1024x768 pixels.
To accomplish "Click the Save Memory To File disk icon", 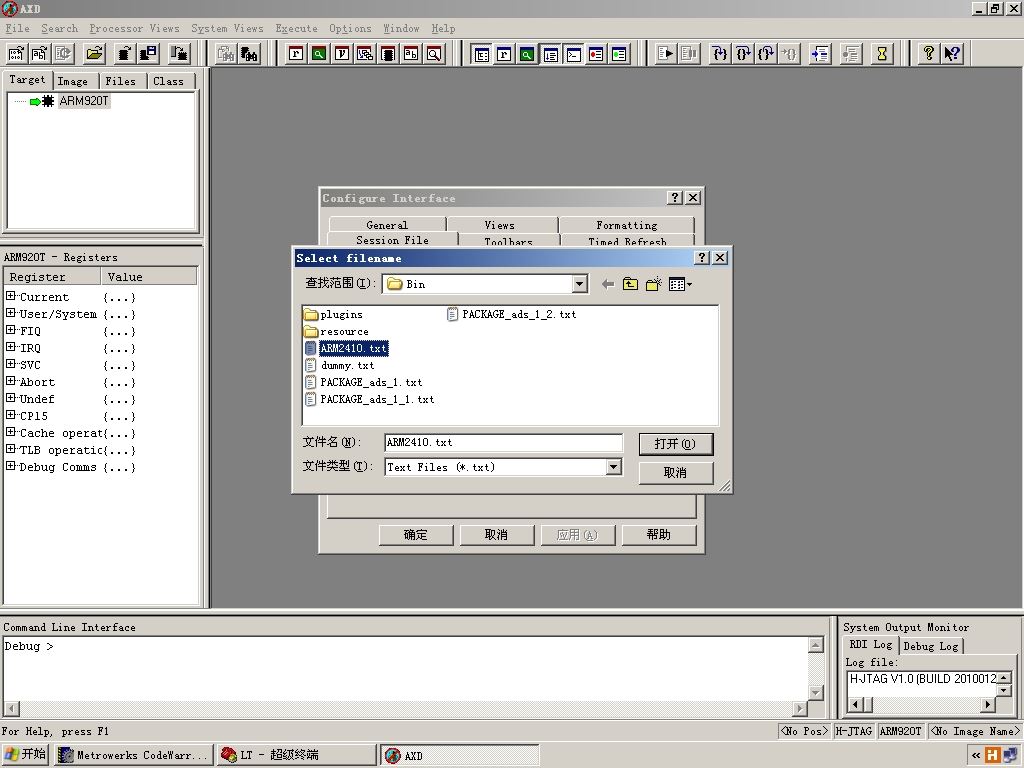I will coord(148,54).
